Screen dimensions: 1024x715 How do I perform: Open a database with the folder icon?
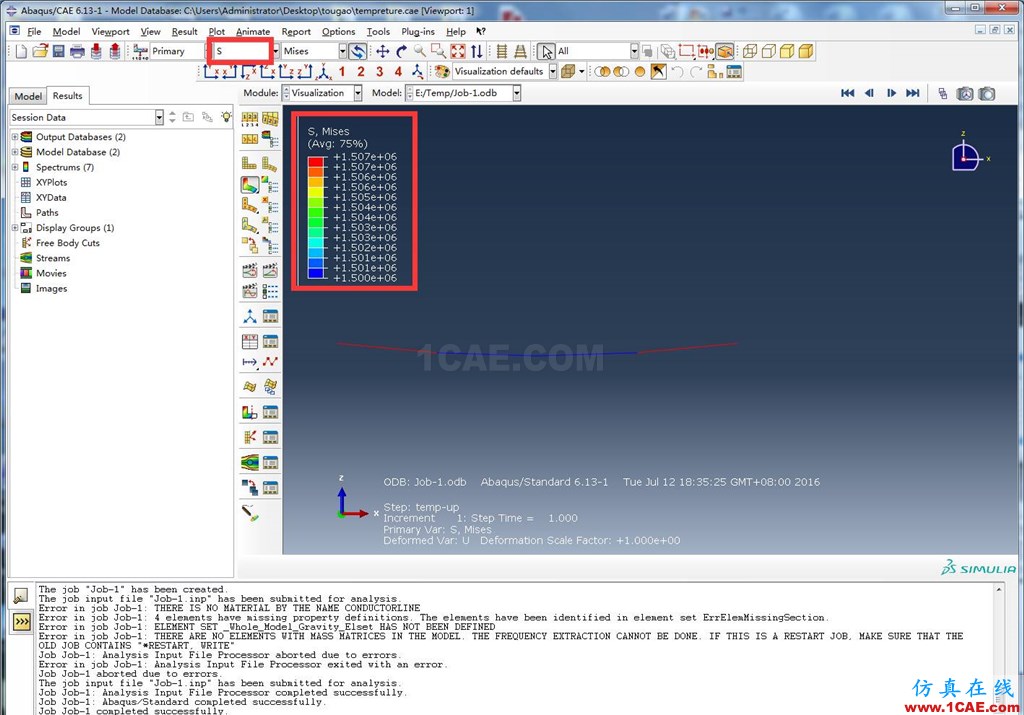point(40,51)
